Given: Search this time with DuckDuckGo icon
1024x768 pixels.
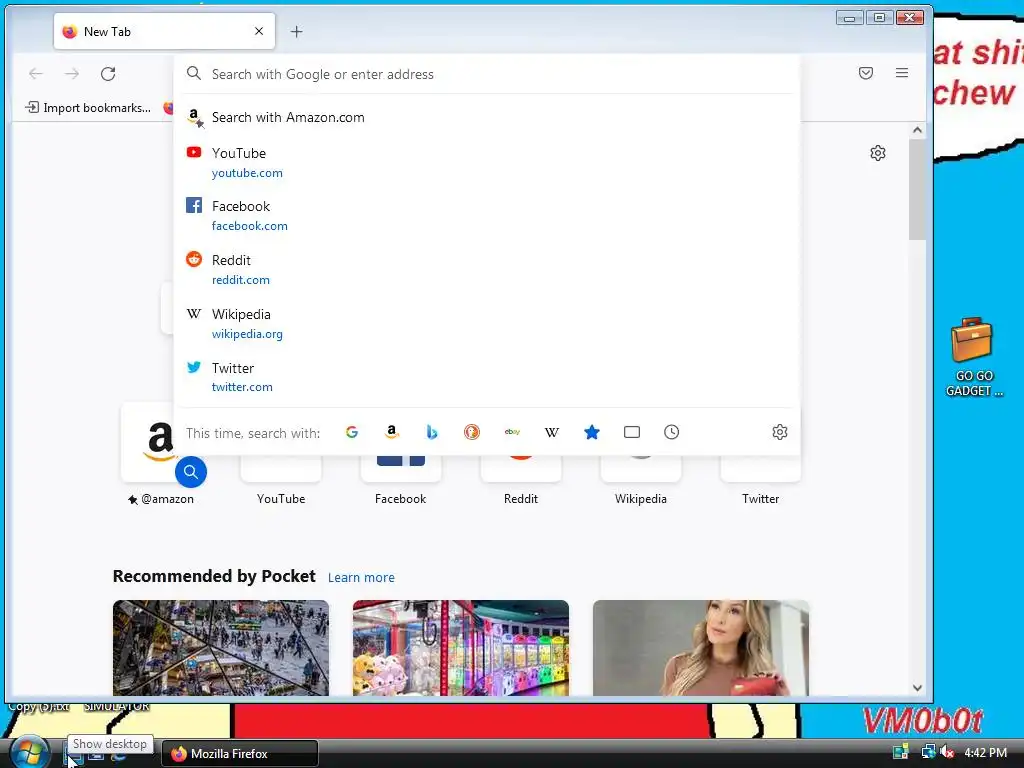Looking at the screenshot, I should 472,432.
